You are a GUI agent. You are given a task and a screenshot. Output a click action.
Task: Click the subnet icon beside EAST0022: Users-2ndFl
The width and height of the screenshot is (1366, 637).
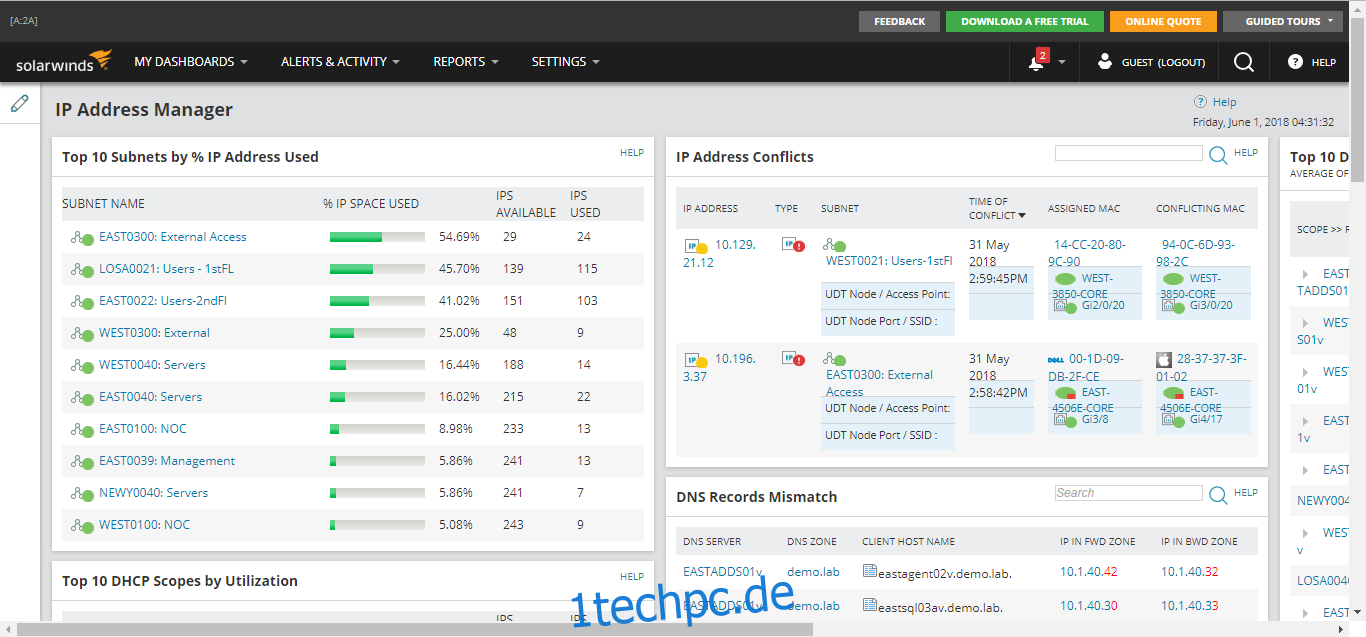[x=82, y=302]
